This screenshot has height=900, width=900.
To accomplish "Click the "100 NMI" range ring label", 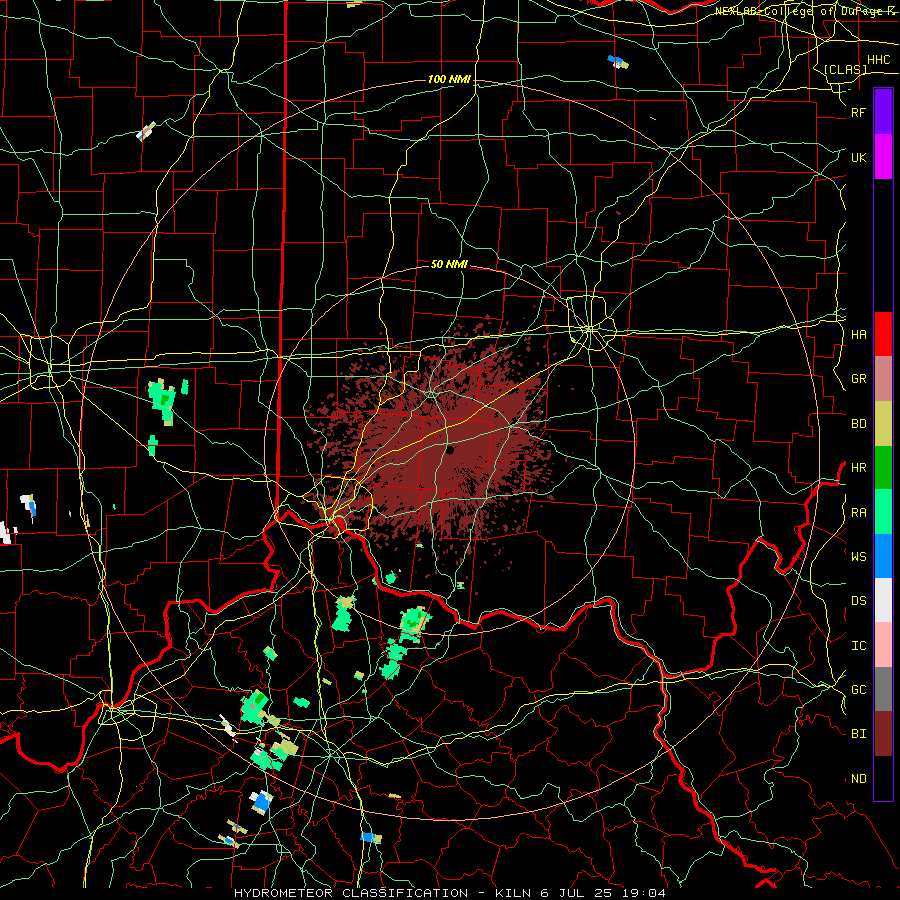I will [x=449, y=79].
